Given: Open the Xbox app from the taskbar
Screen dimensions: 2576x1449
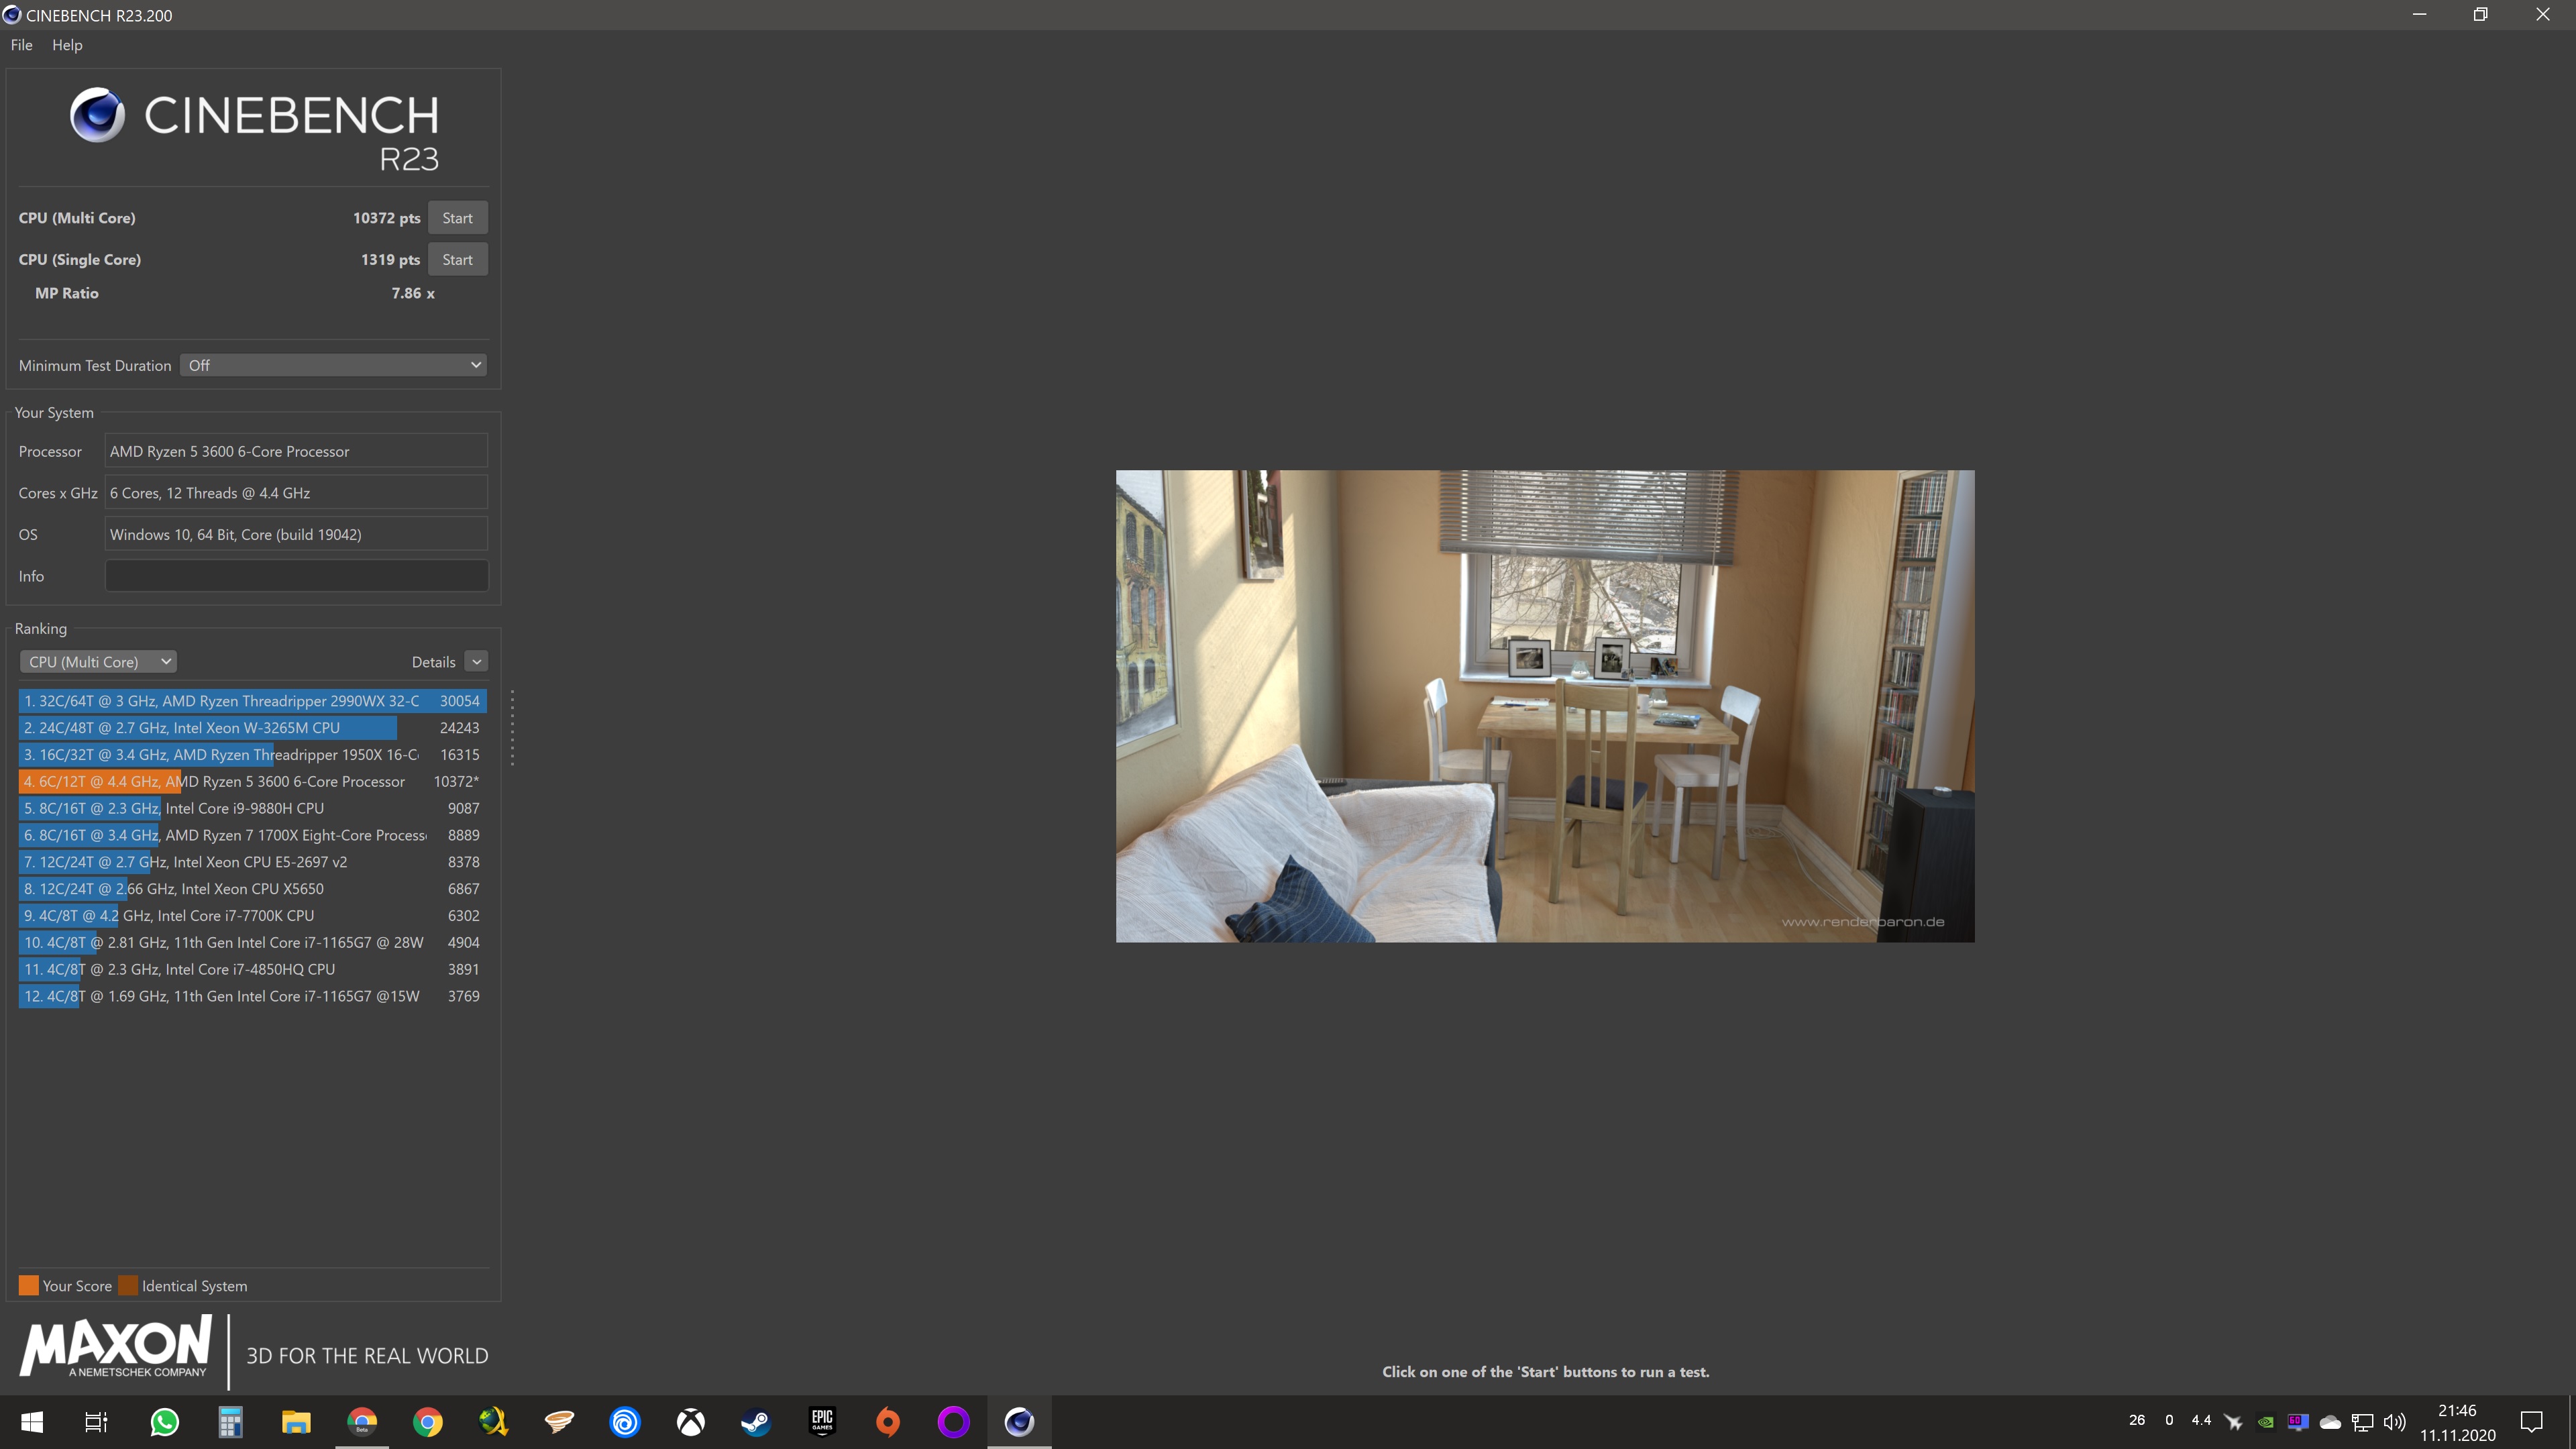Looking at the screenshot, I should (691, 1421).
